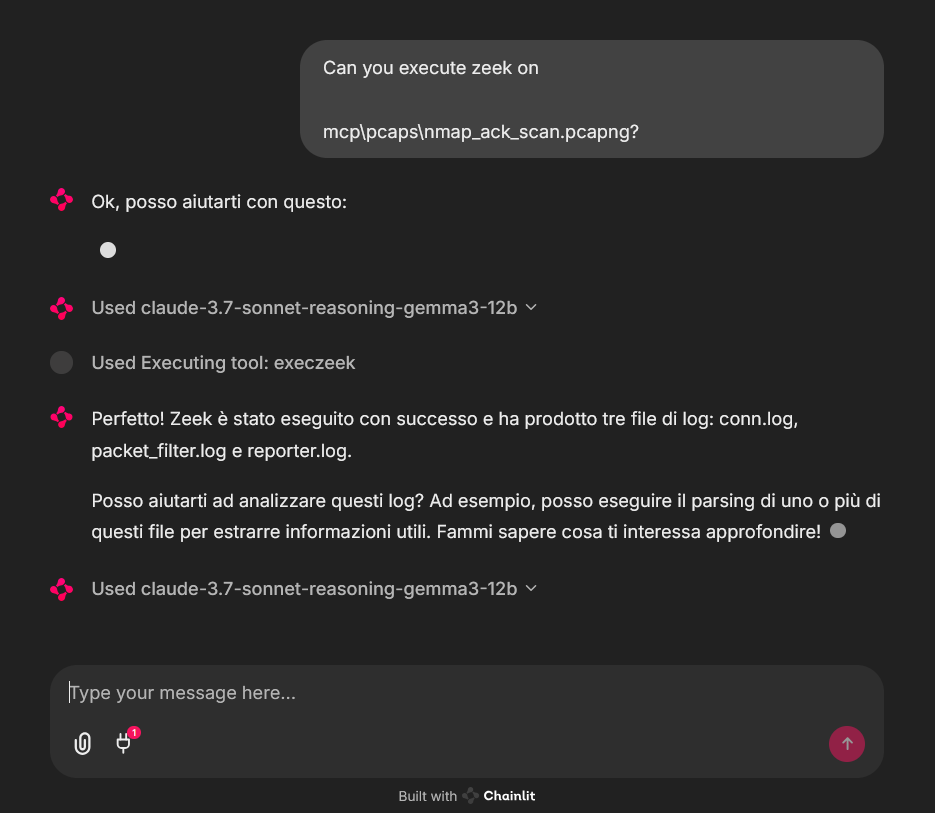This screenshot has height=813, width=935.
Task: Expand the last claude-3.7-sonnet step chevron
Action: coord(531,589)
